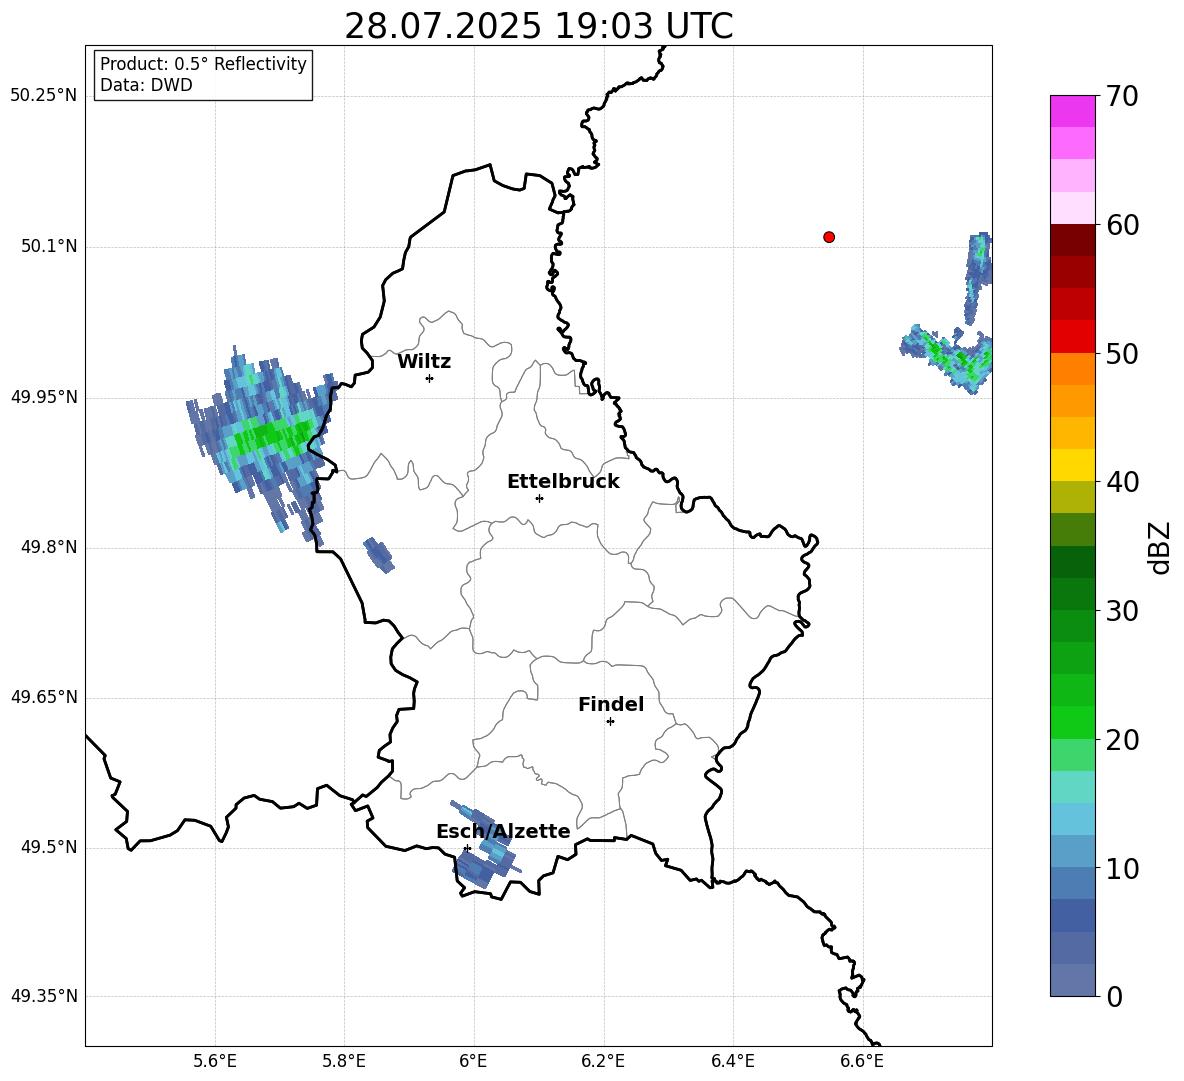Click the Wiltz station cross marker

[x=429, y=378]
